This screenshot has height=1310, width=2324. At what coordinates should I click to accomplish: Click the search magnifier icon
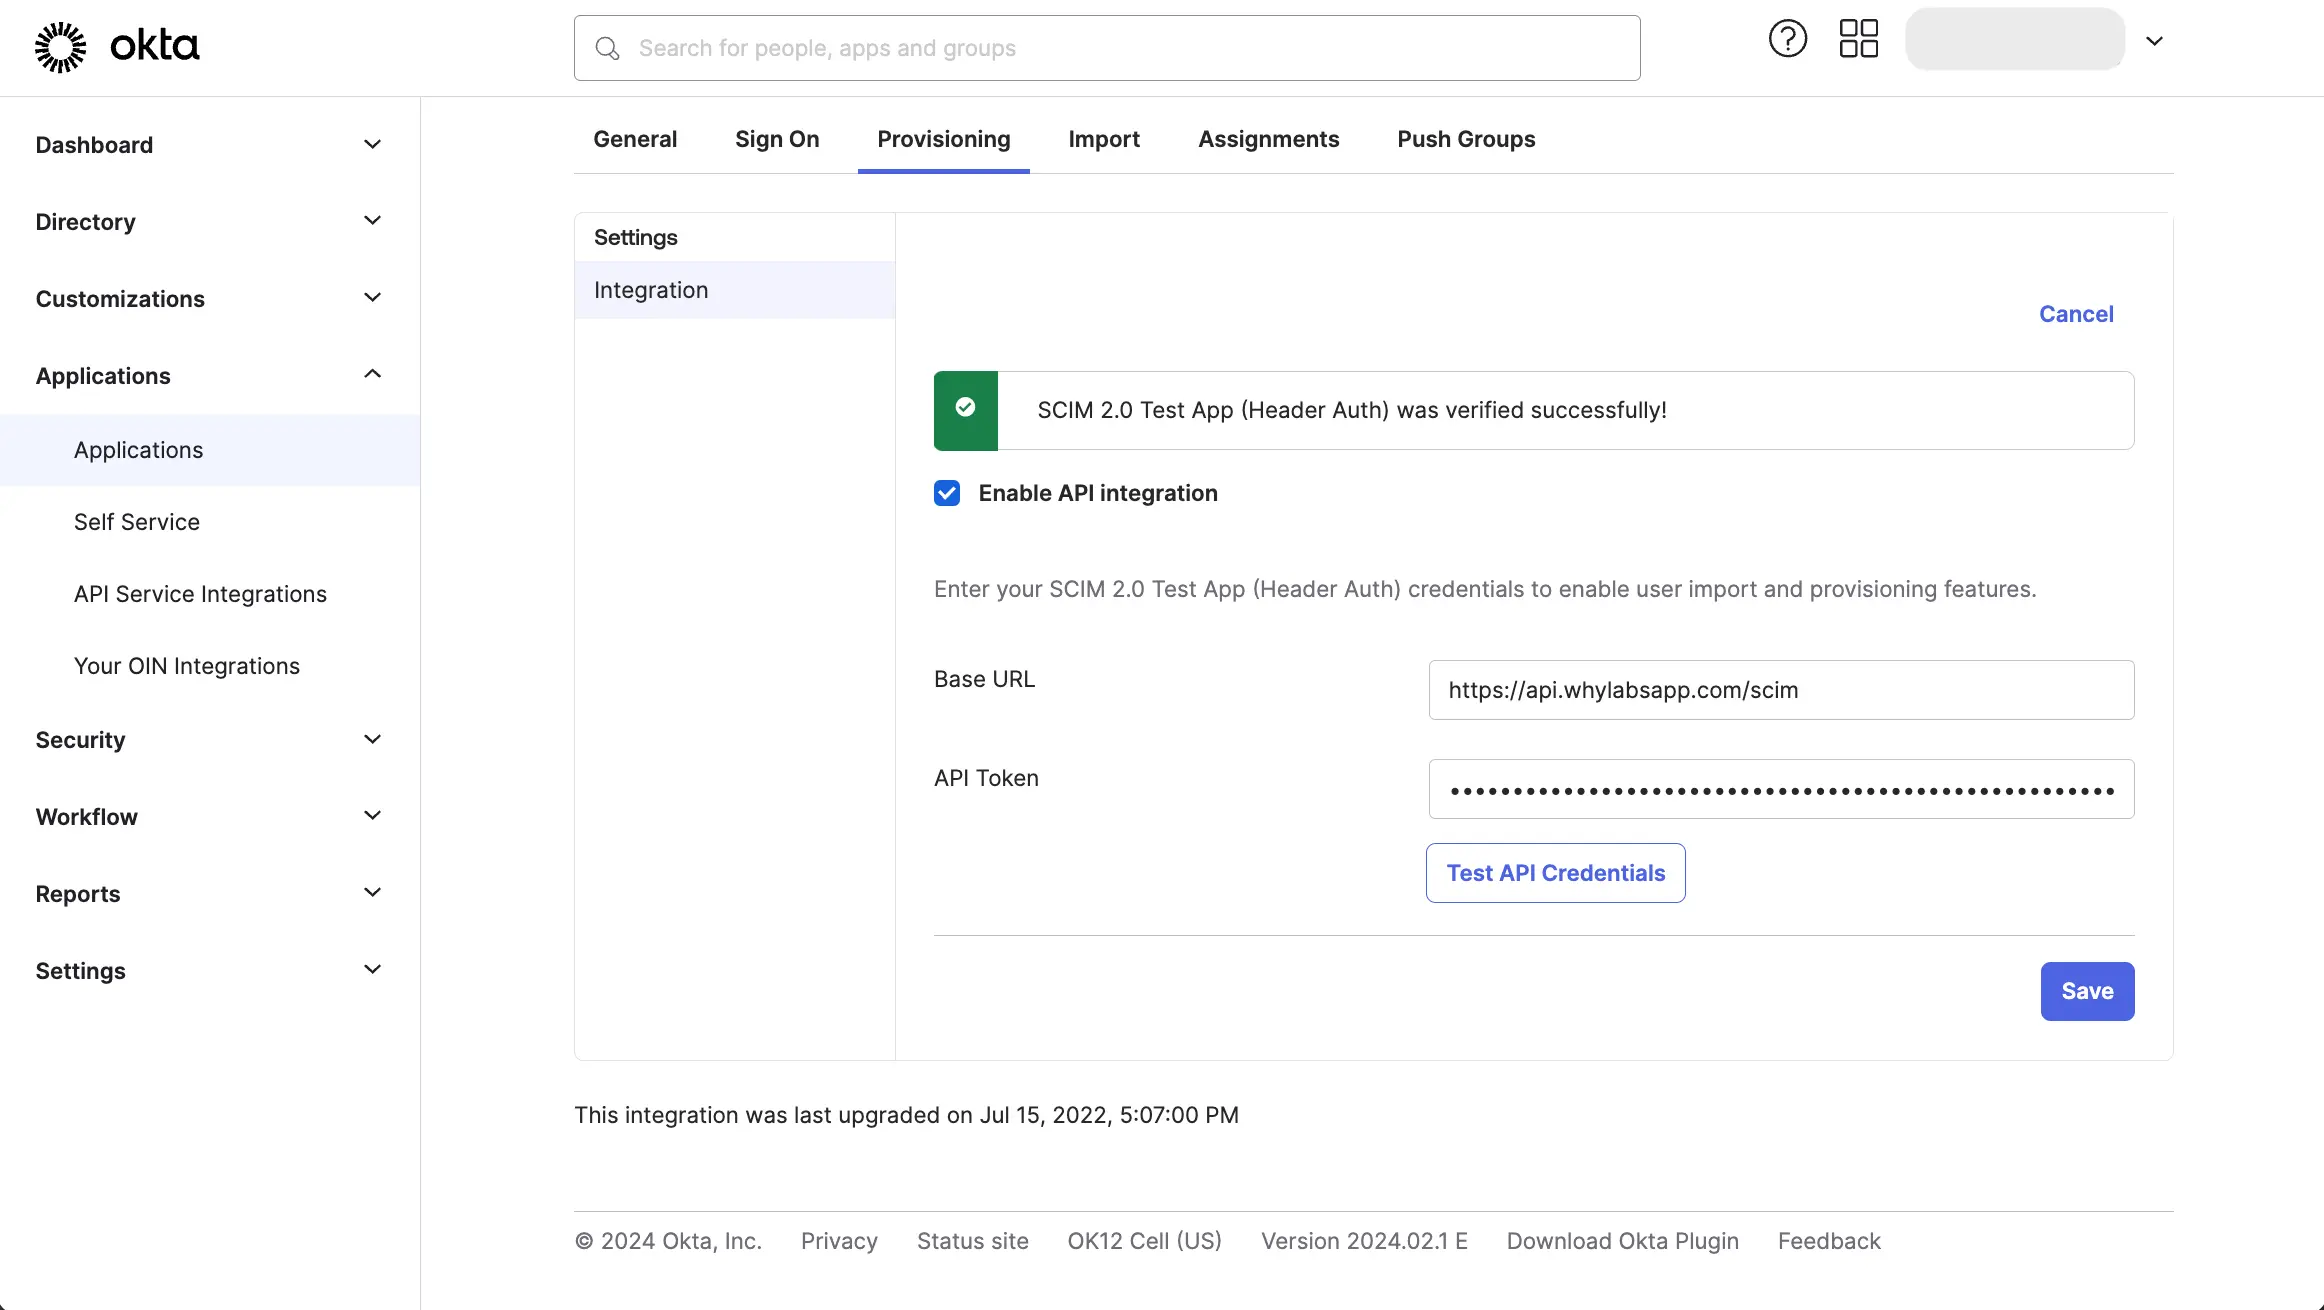607,48
